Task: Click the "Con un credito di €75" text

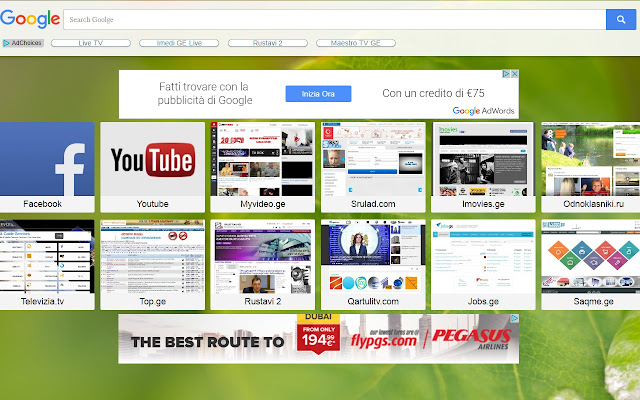Action: [433, 93]
